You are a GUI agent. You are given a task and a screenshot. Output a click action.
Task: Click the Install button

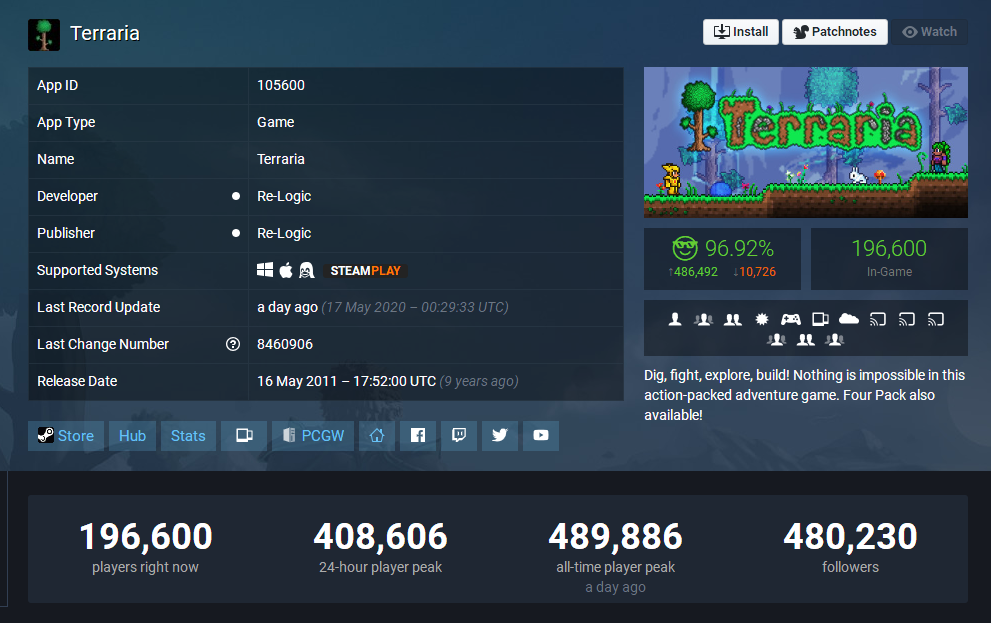coord(741,32)
